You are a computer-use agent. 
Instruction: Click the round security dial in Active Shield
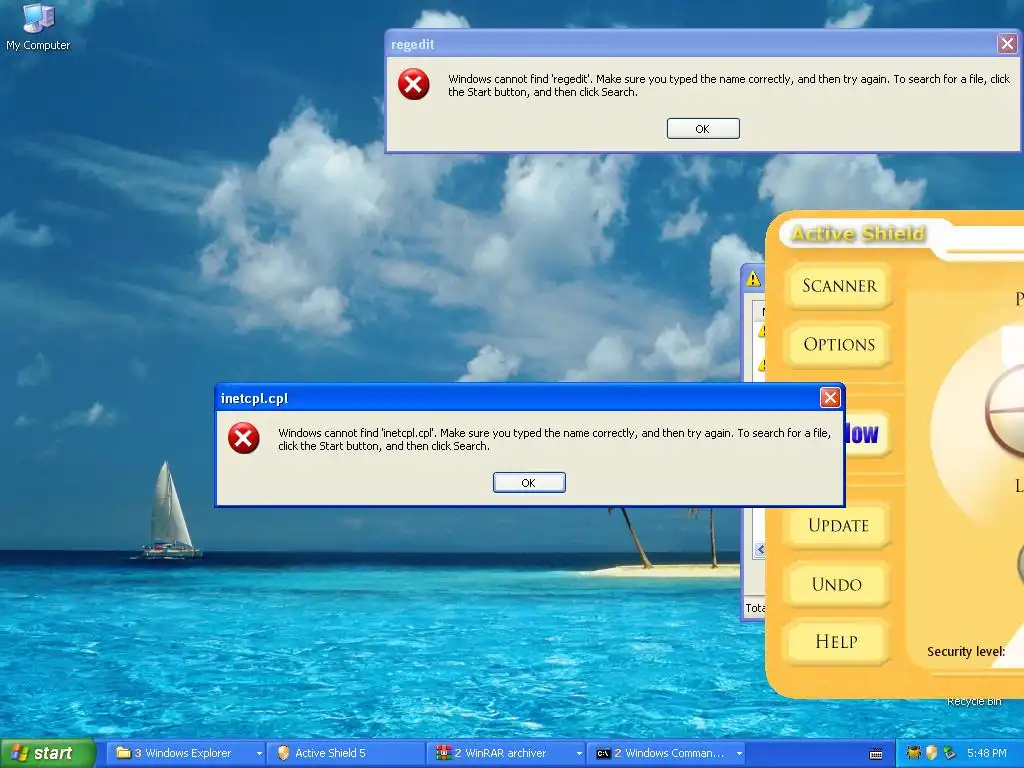point(1006,410)
